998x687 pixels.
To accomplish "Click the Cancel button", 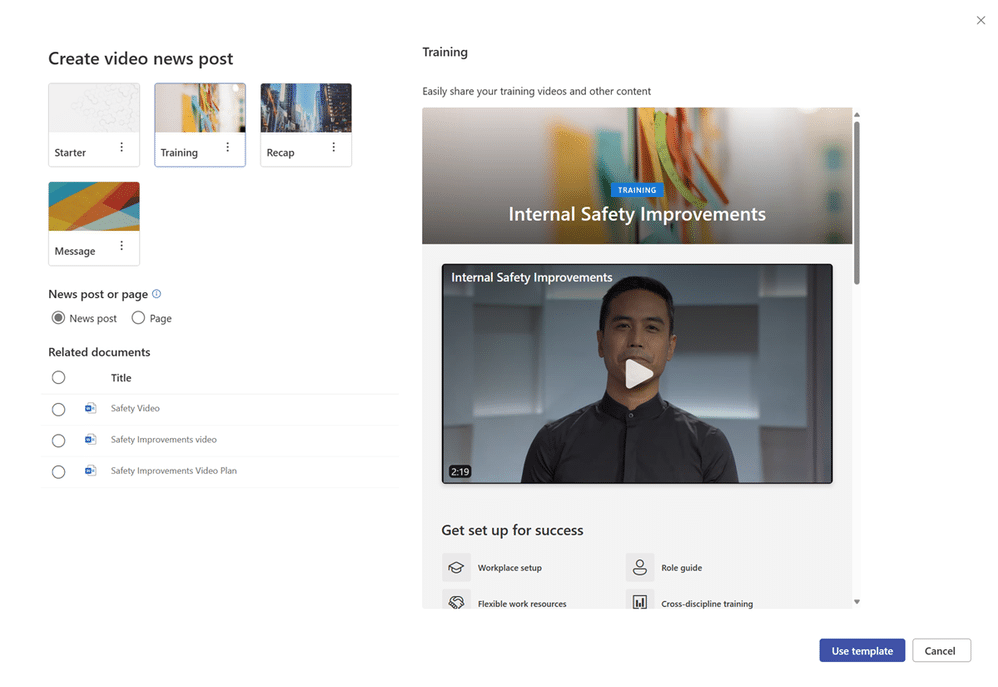I will (x=941, y=650).
